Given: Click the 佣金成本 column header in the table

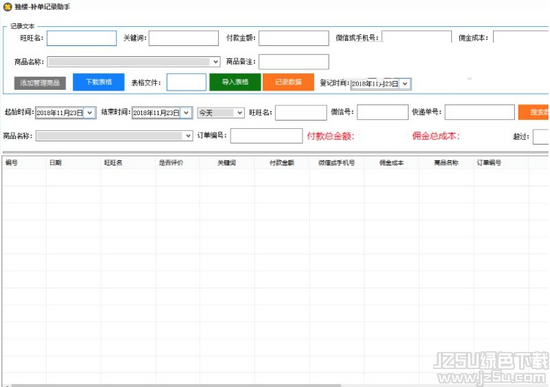Looking at the screenshot, I should coord(391,163).
